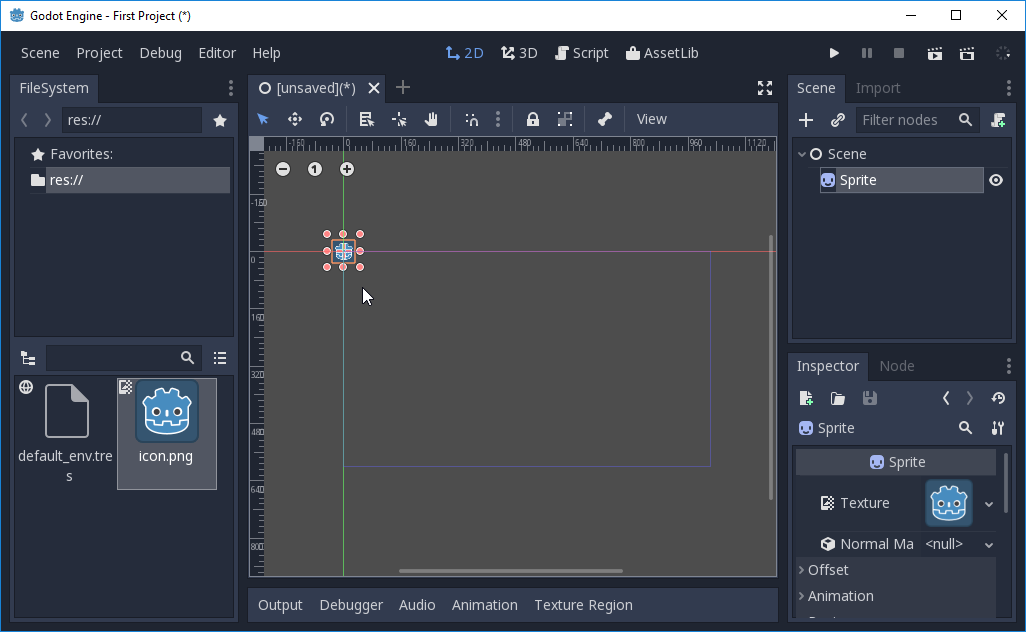Open the Texture Region bottom panel

(x=583, y=605)
